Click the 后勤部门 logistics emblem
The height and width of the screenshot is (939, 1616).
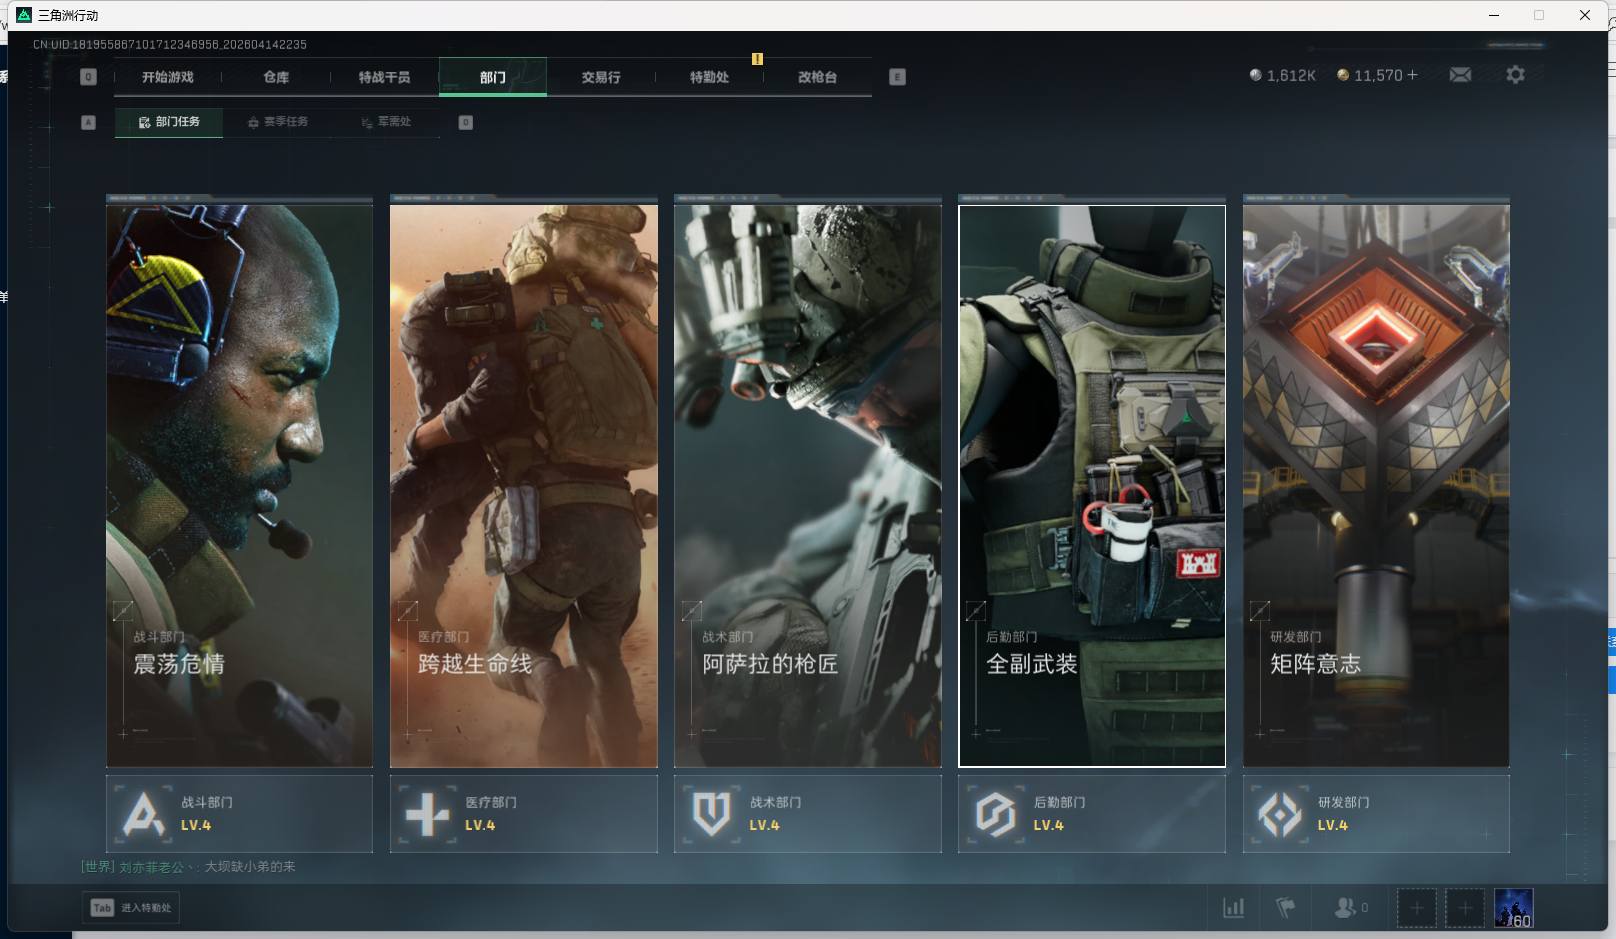995,814
